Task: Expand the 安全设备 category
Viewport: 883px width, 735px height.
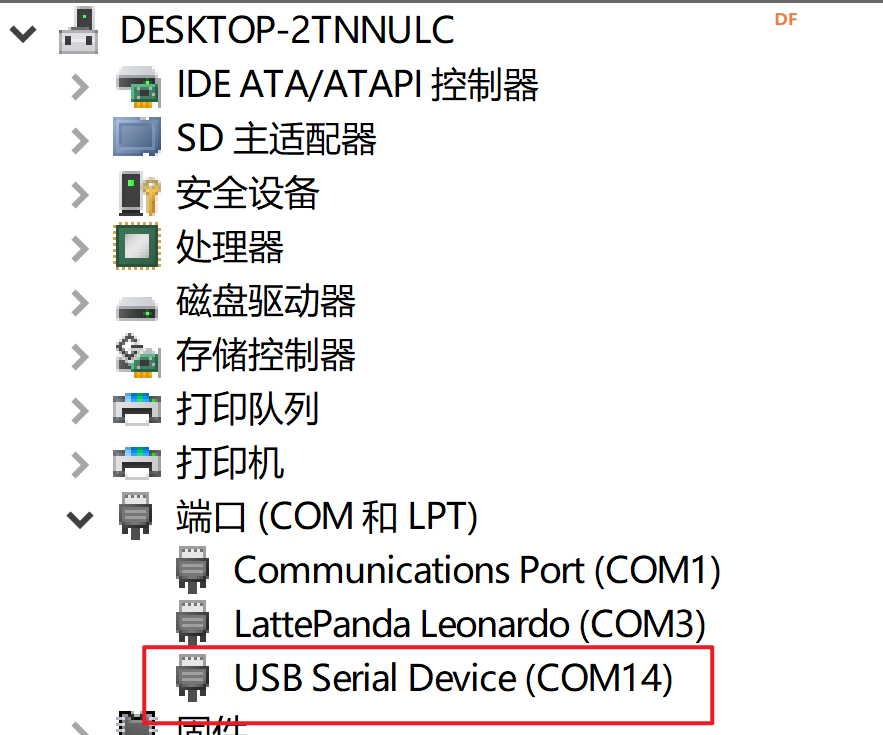Action: [80, 193]
